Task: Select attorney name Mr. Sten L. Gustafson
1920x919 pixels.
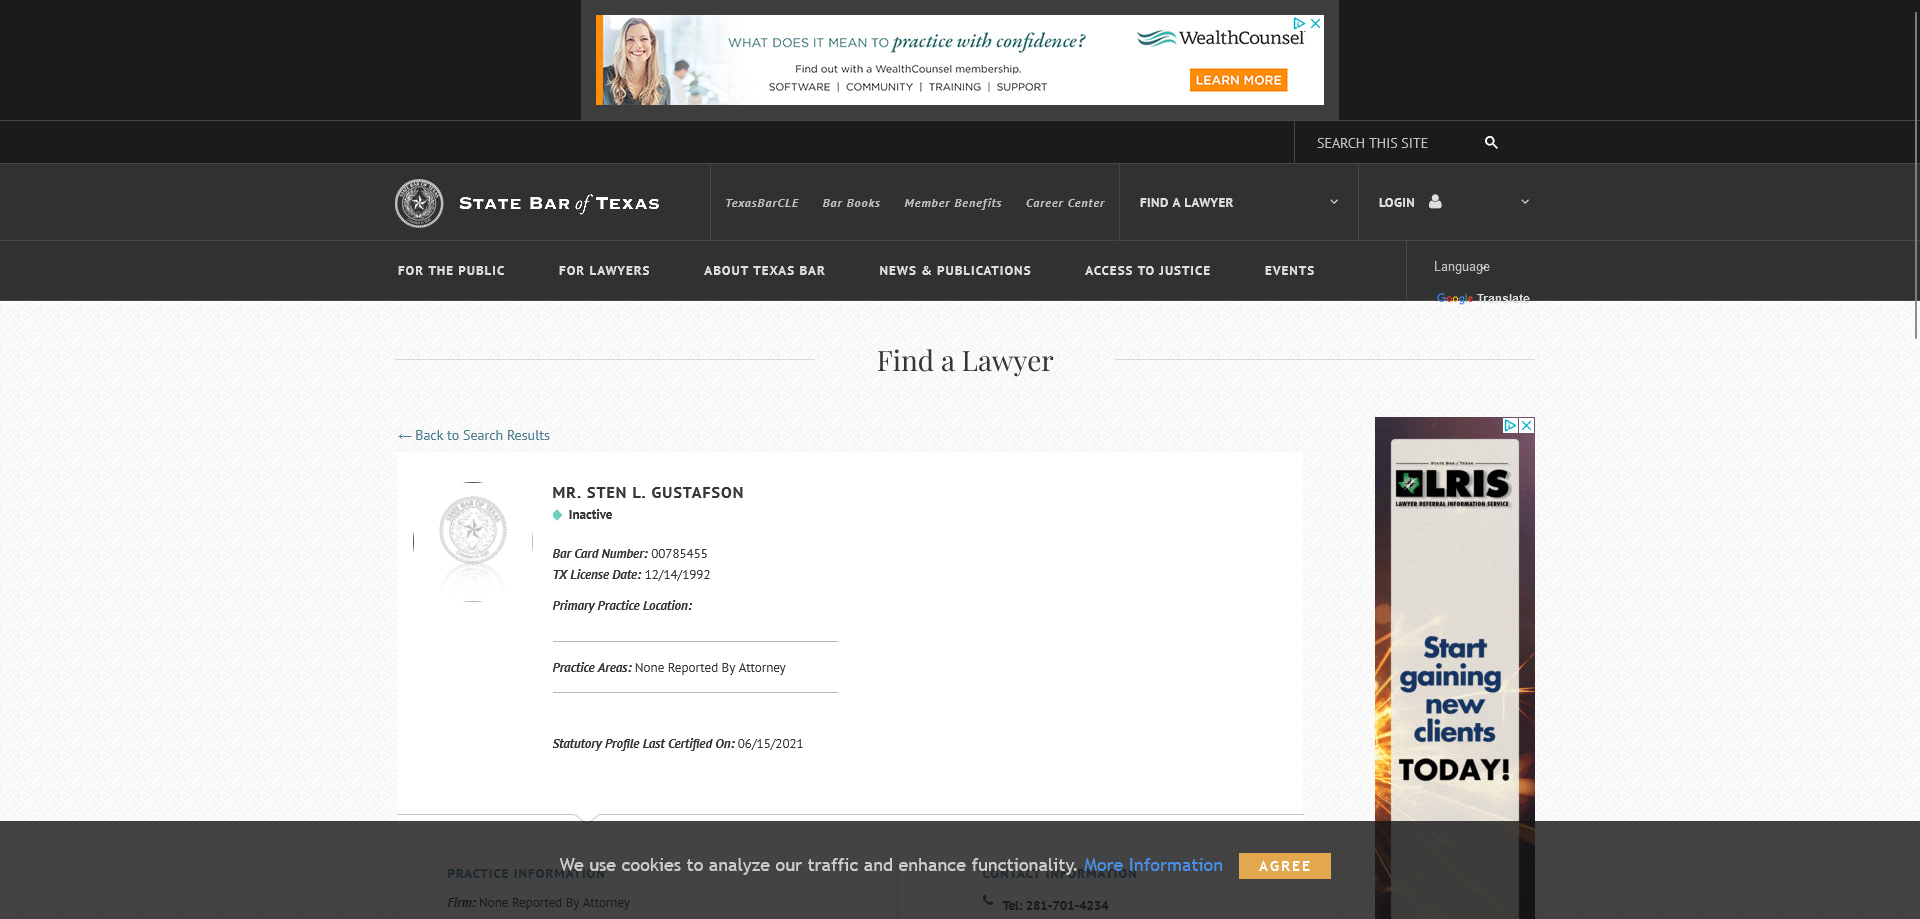Action: [x=648, y=493]
